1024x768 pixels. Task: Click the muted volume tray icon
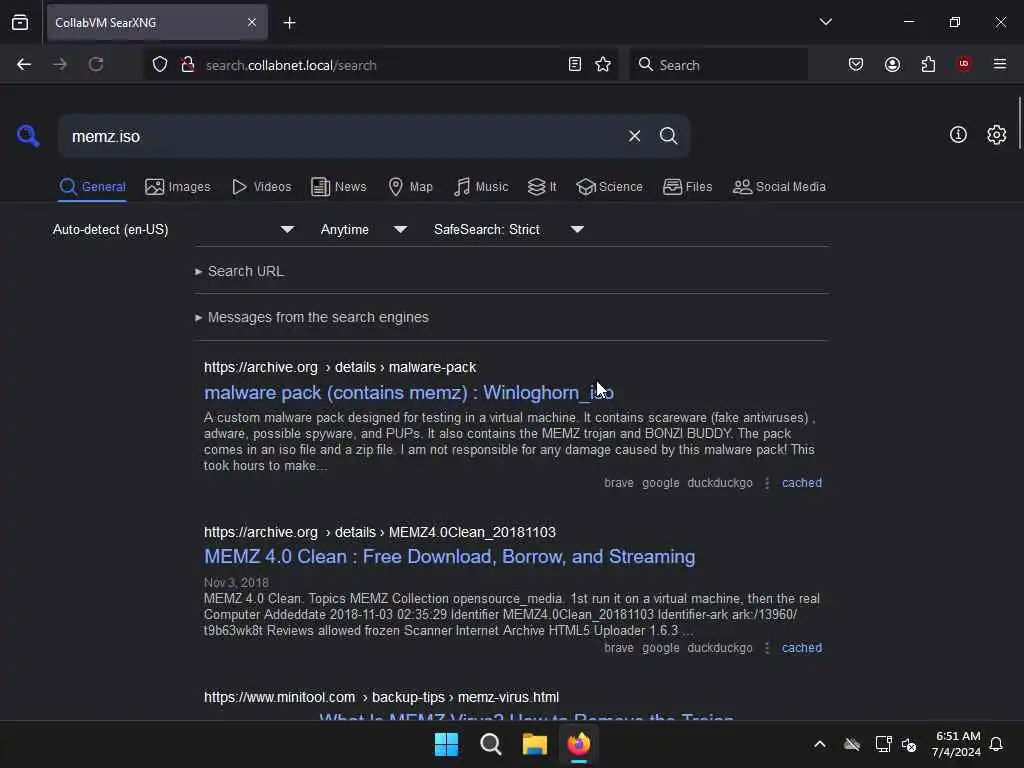[909, 744]
